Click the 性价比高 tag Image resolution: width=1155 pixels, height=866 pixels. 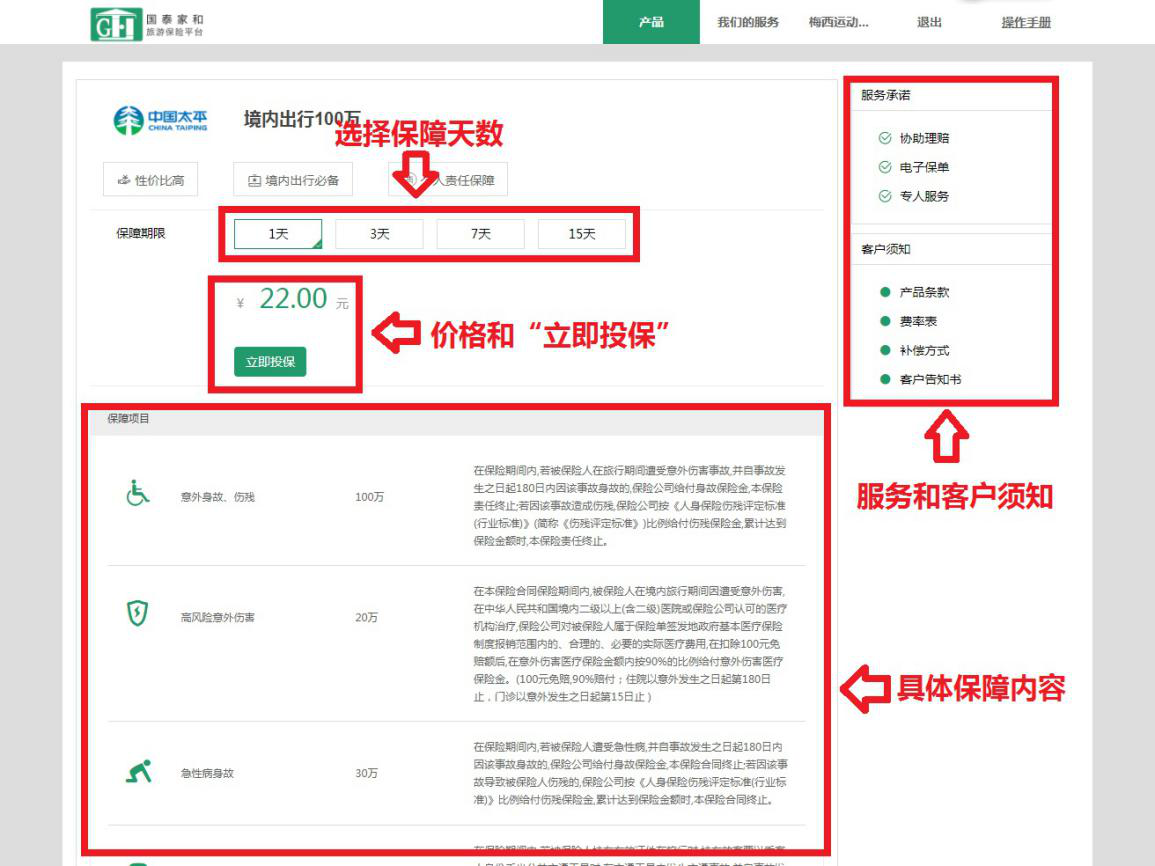coord(151,180)
